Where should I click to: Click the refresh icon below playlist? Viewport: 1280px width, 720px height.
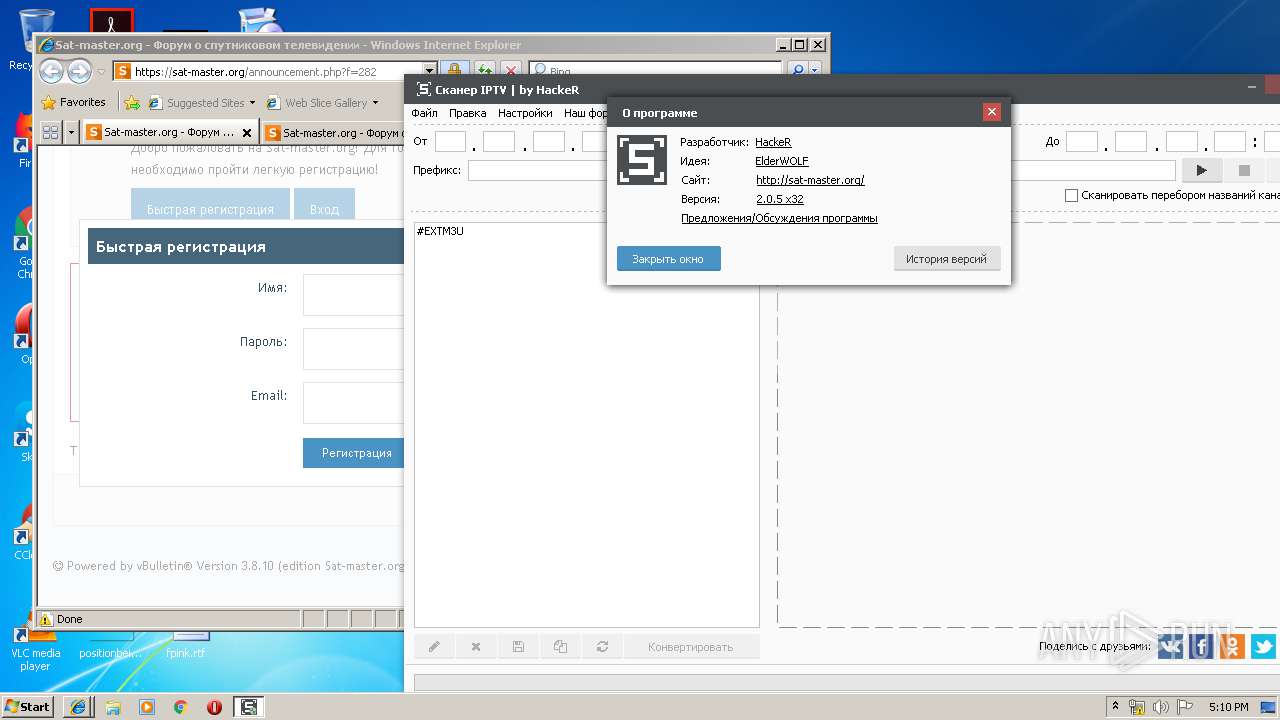point(602,647)
